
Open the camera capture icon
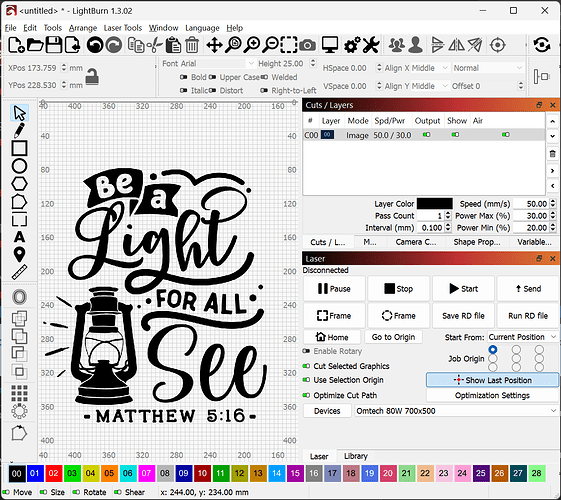point(308,45)
